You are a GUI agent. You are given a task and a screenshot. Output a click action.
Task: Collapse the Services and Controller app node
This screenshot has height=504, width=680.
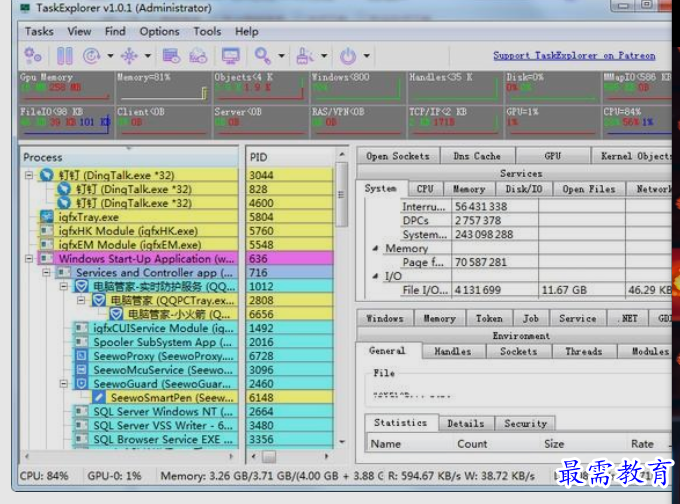pyautogui.click(x=46, y=272)
